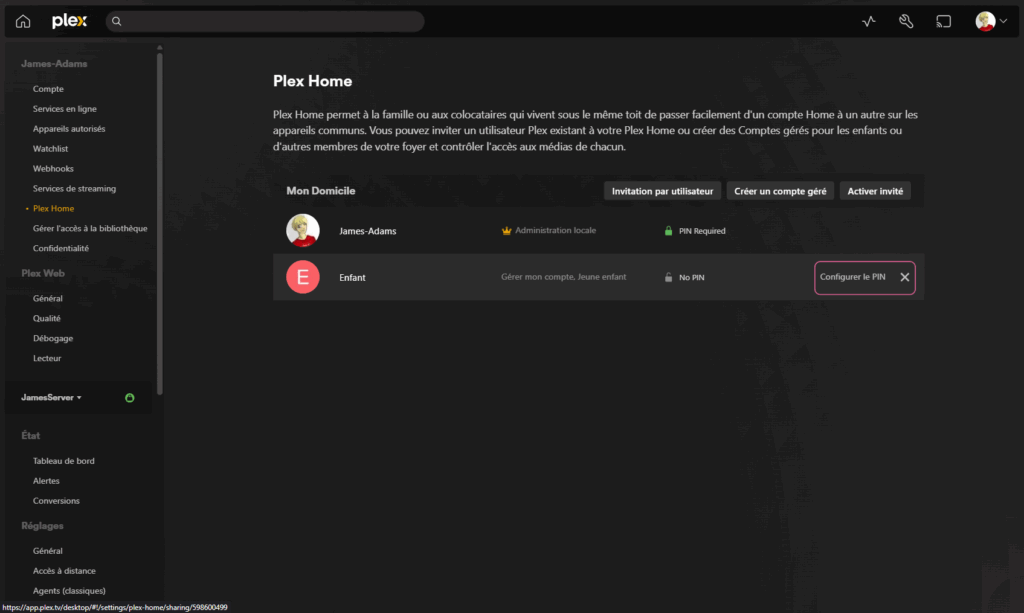Open the Cast player icon
Image resolution: width=1024 pixels, height=613 pixels.
[x=943, y=22]
